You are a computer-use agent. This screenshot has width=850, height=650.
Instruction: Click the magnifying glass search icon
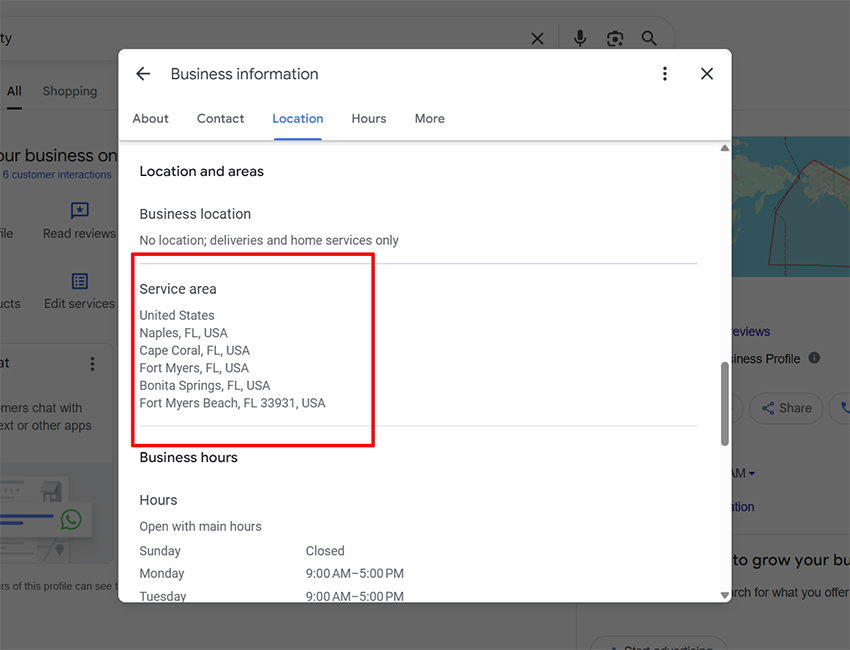[649, 38]
